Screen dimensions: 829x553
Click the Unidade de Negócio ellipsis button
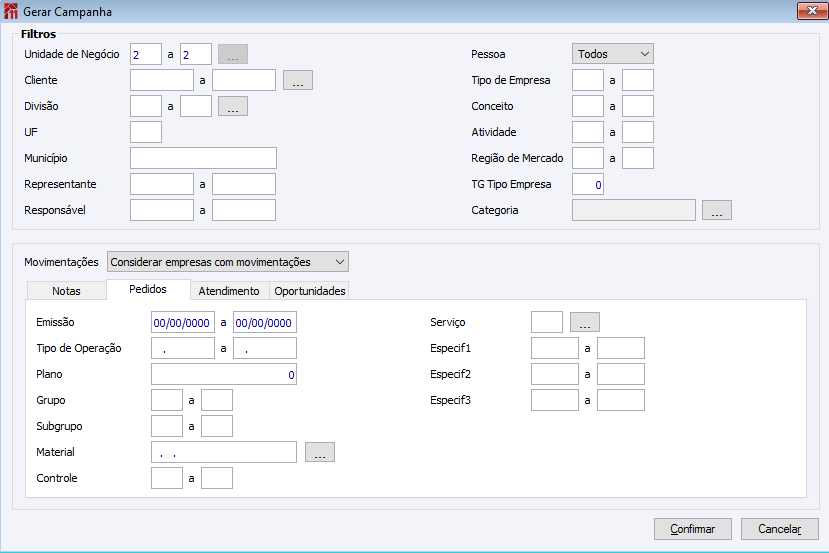(232, 55)
